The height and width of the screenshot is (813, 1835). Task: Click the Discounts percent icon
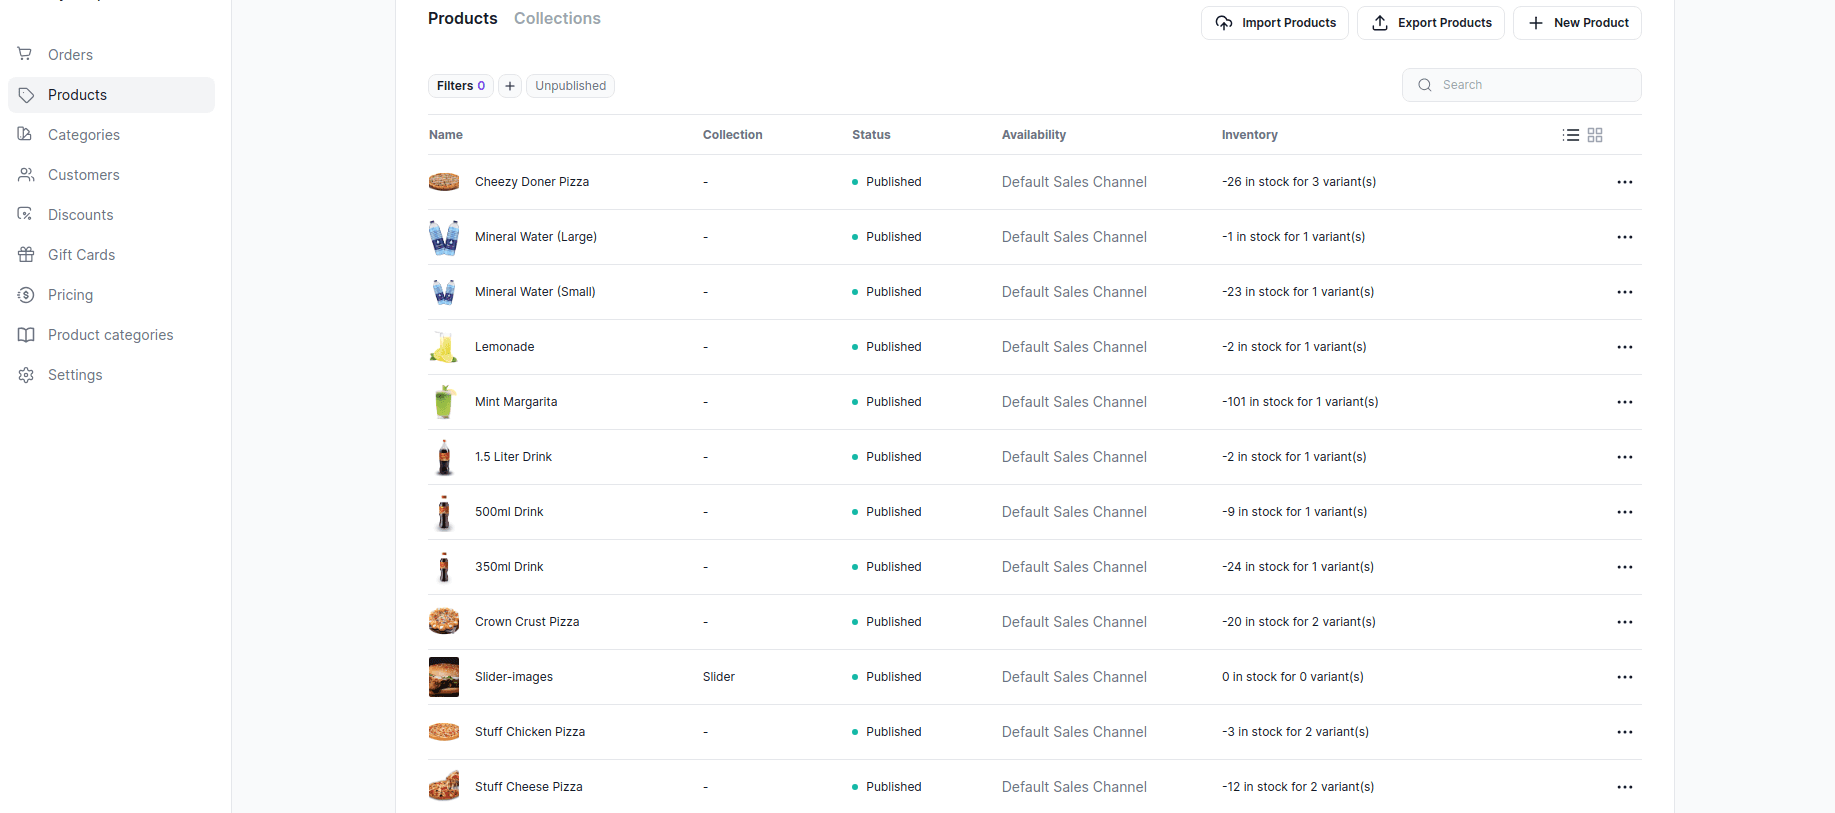tap(26, 214)
